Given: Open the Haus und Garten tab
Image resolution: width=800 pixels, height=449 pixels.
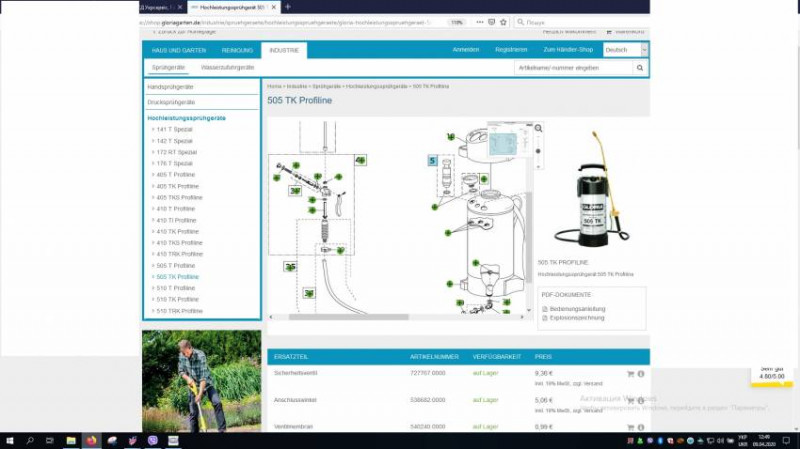Looking at the screenshot, I should (179, 51).
